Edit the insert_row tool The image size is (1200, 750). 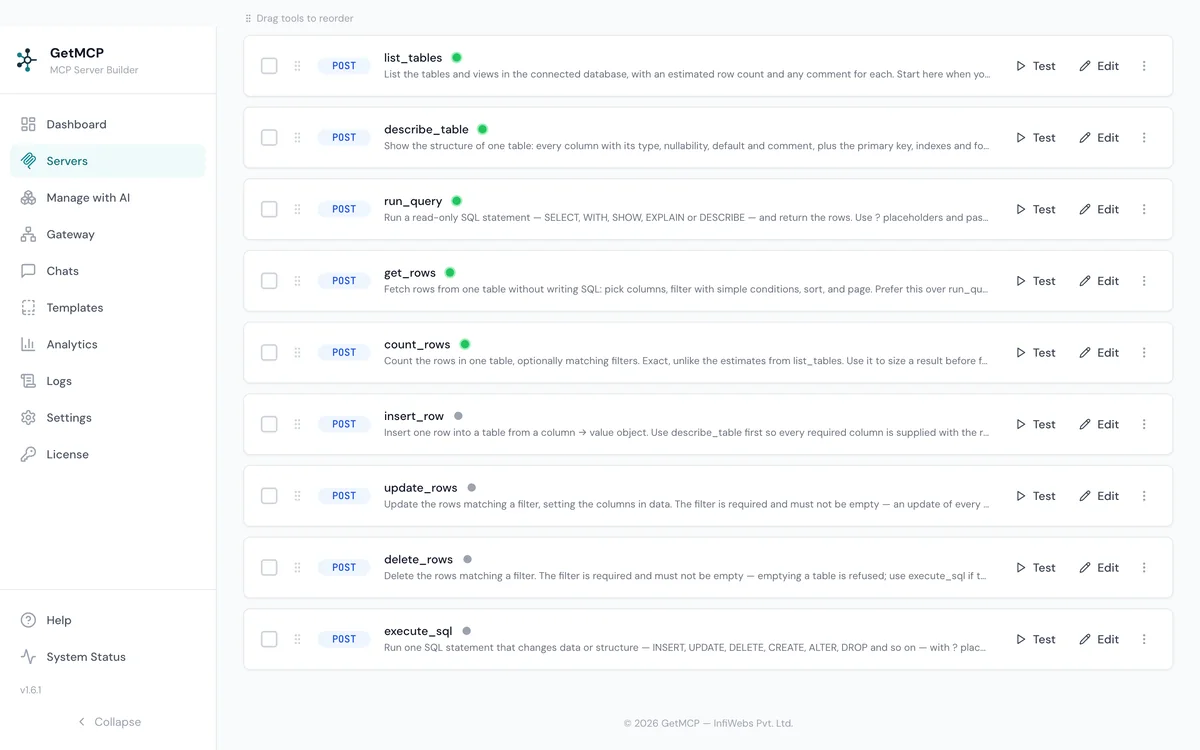click(1099, 424)
